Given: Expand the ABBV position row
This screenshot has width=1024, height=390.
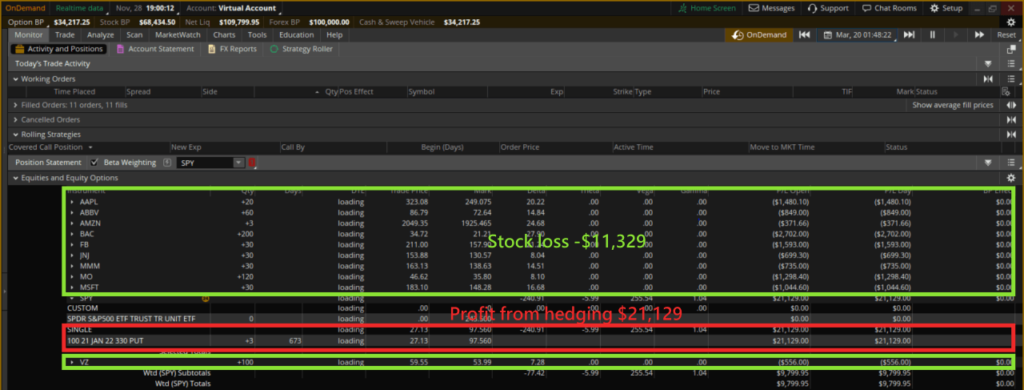Looking at the screenshot, I should pyautogui.click(x=72, y=212).
